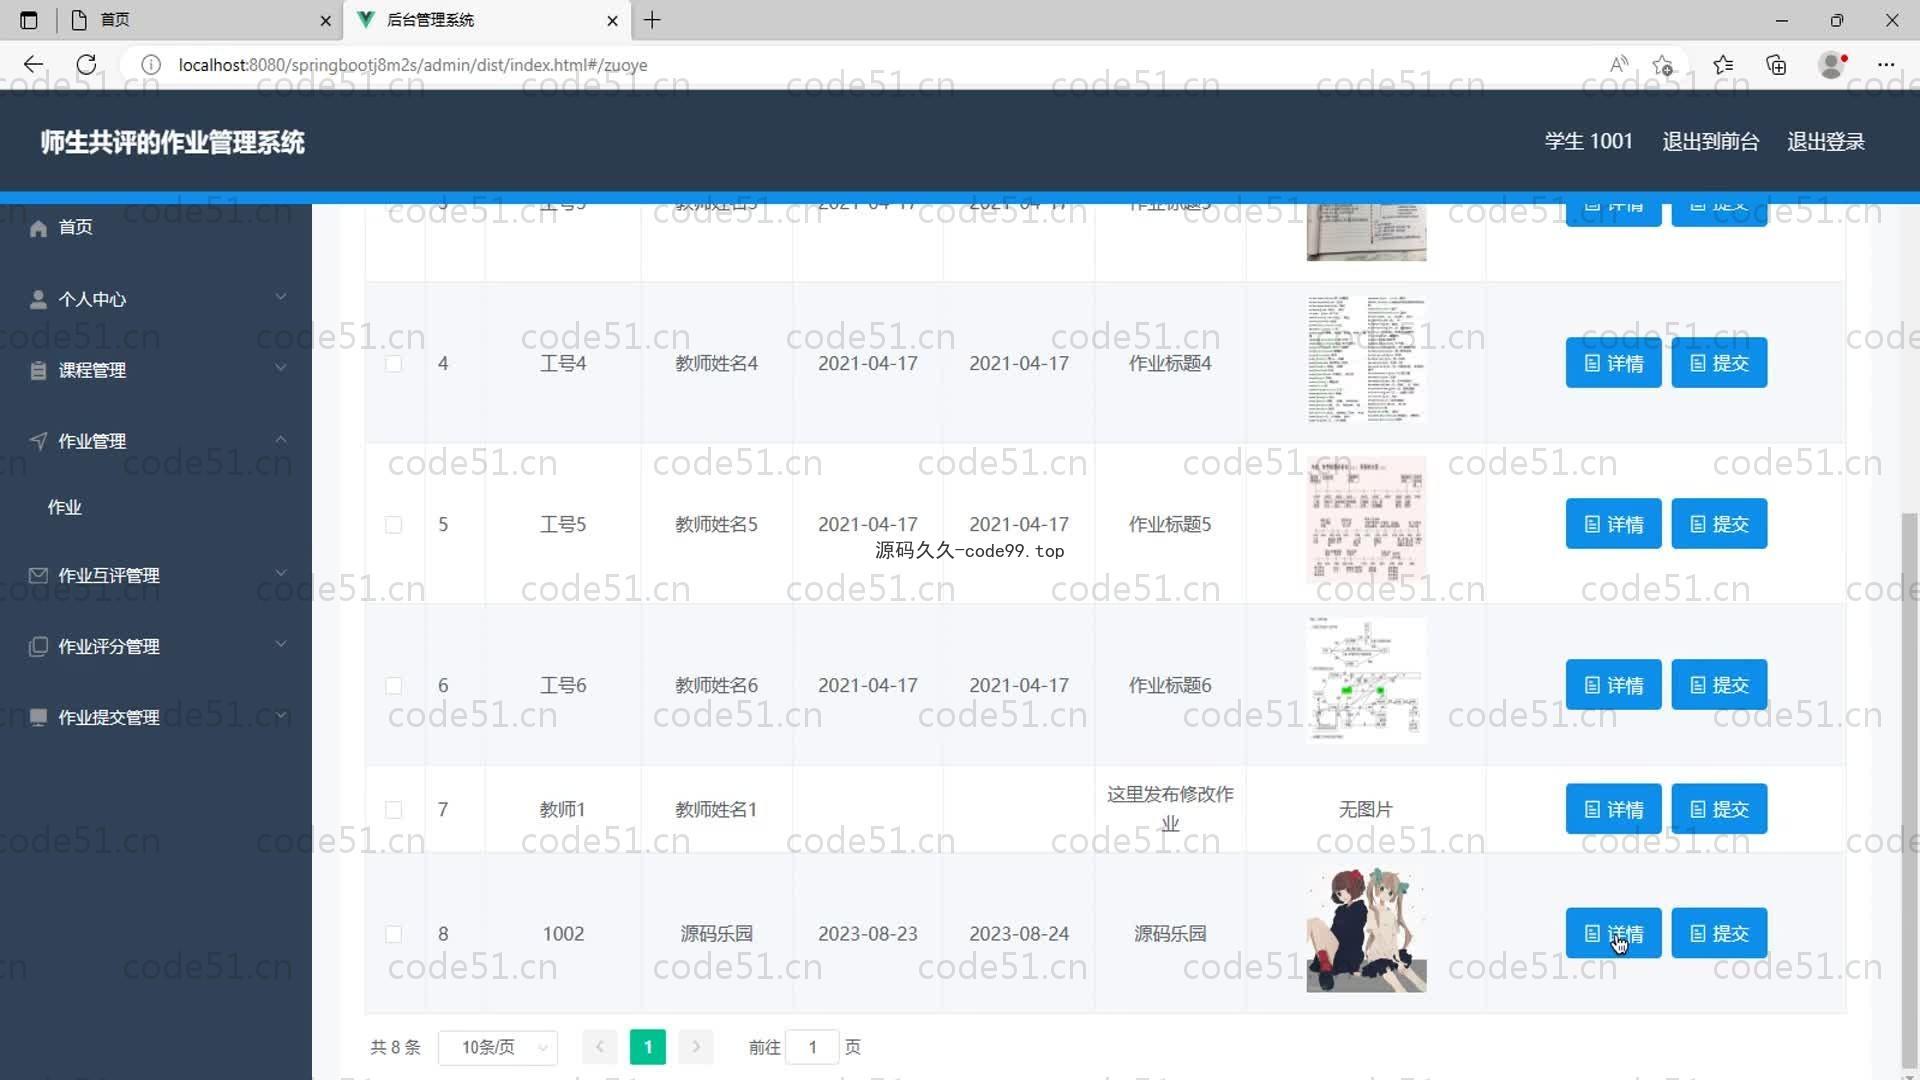This screenshot has width=1920, height=1080.
Task: Open the browser profile avatar
Action: coord(1832,65)
